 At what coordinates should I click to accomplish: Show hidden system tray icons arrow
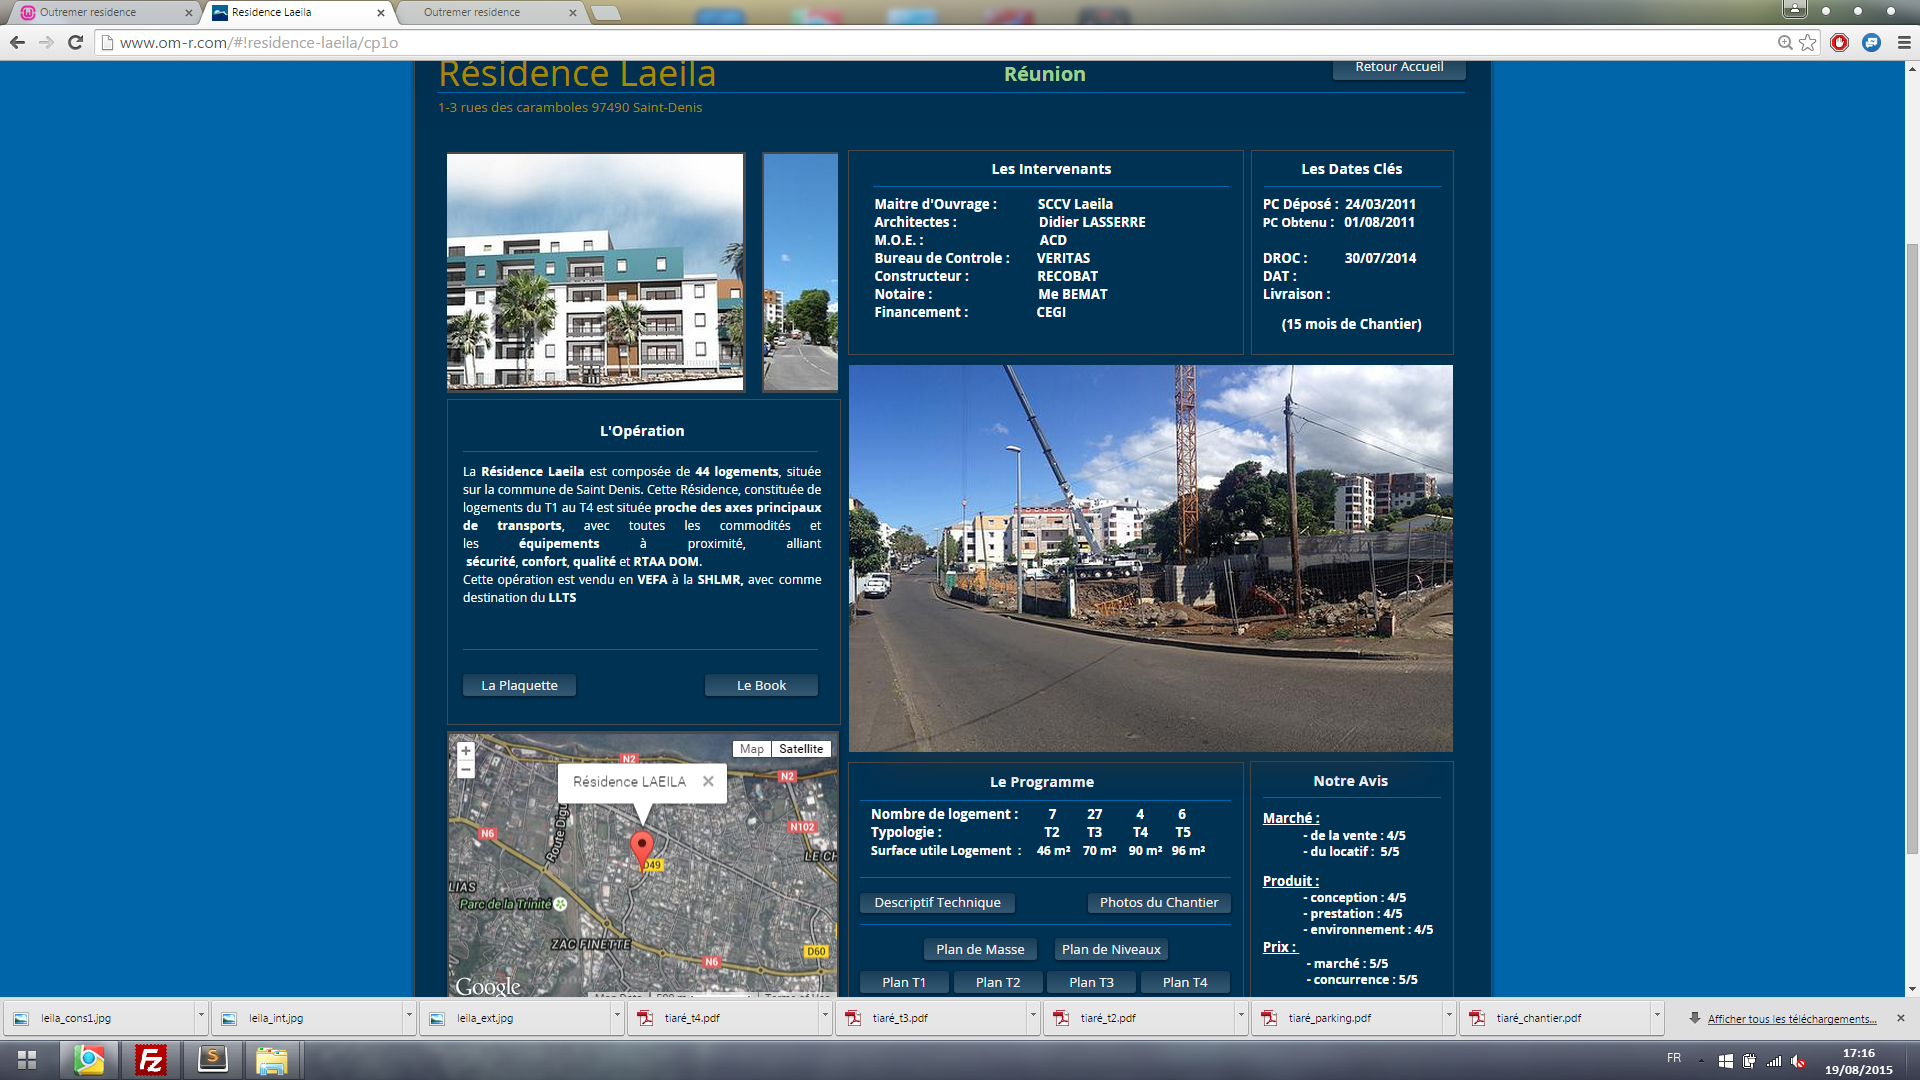[1701, 1061]
